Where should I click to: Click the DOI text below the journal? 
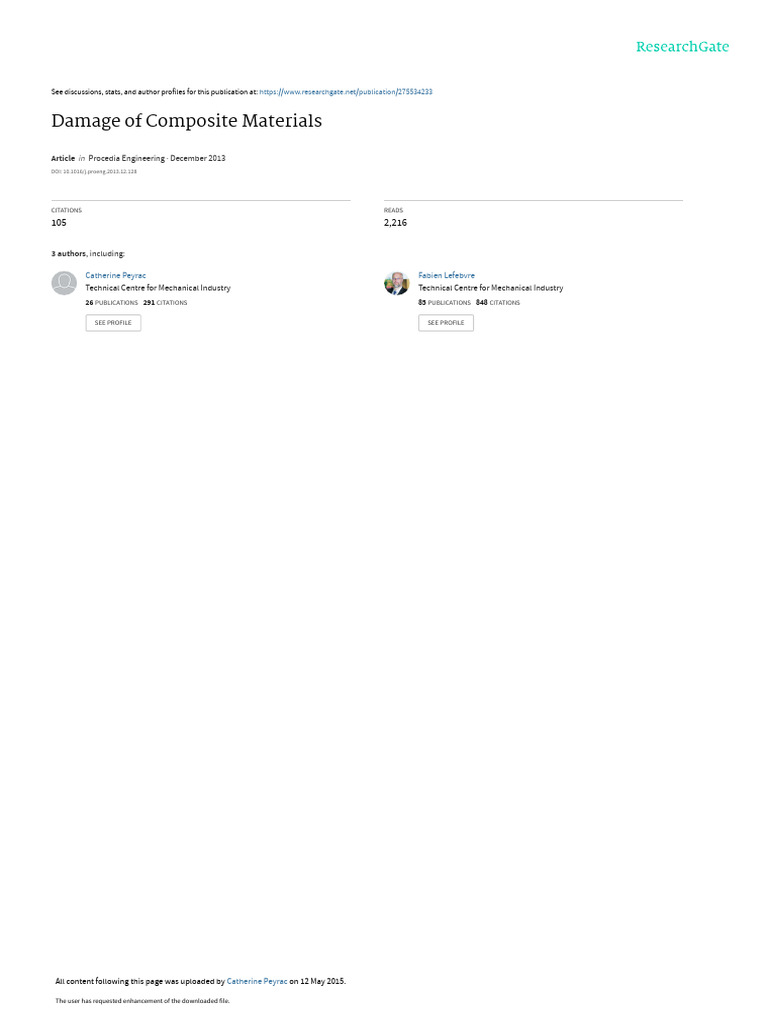(x=94, y=172)
